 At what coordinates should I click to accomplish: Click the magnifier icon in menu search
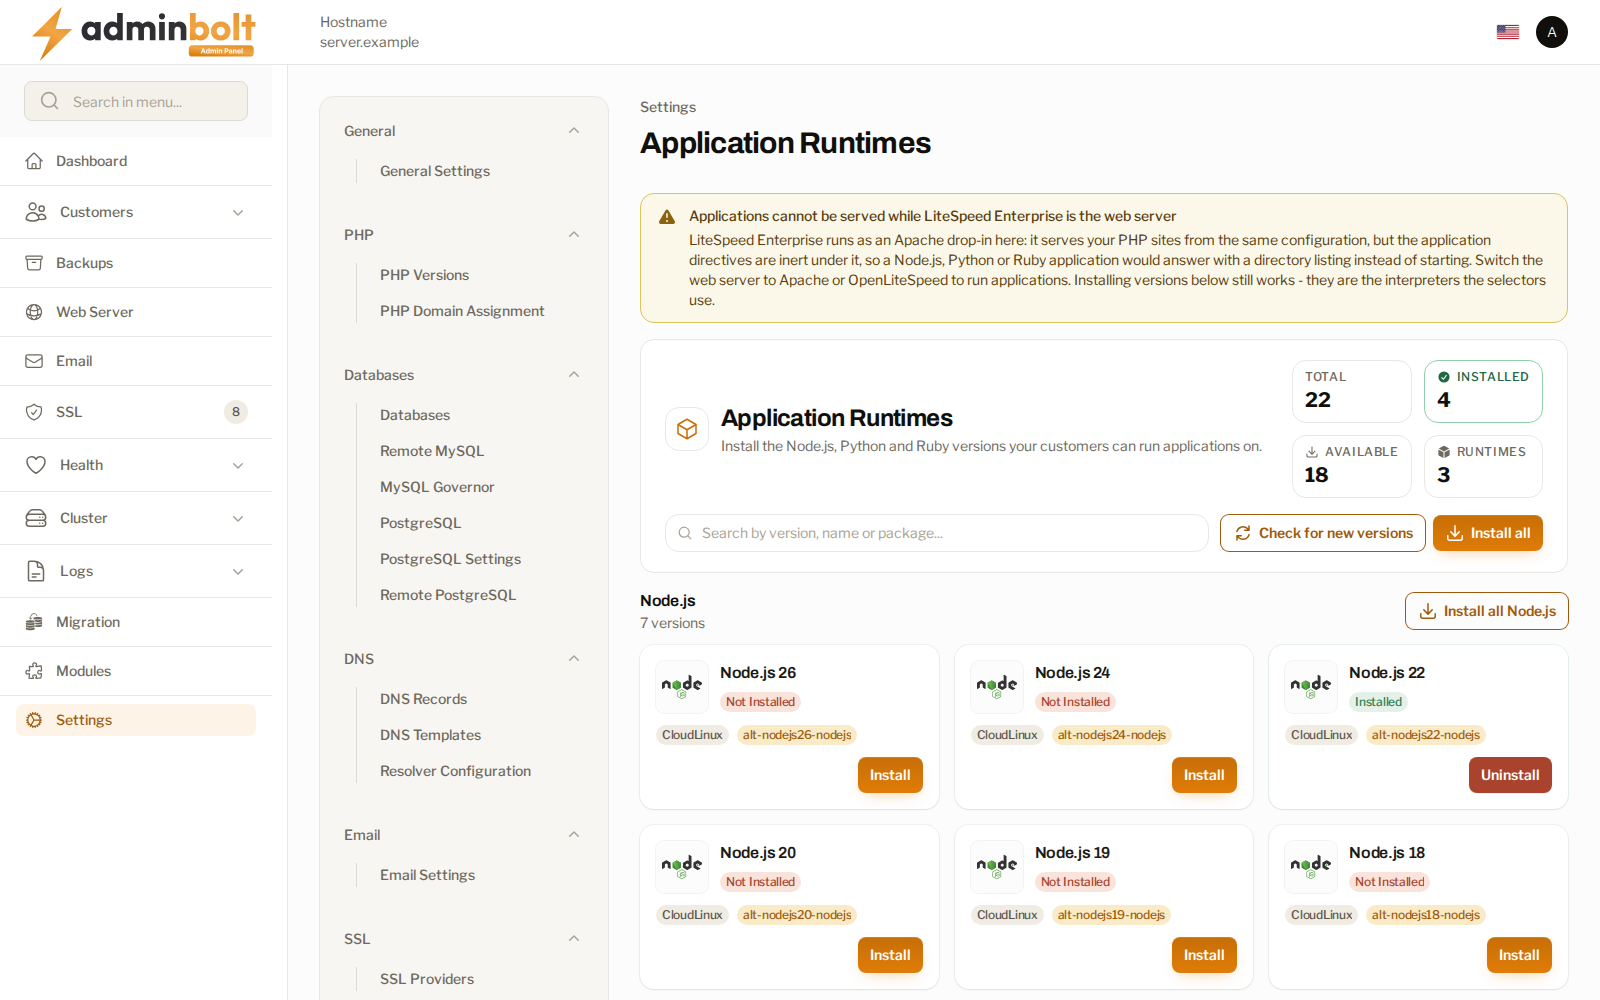coord(50,101)
